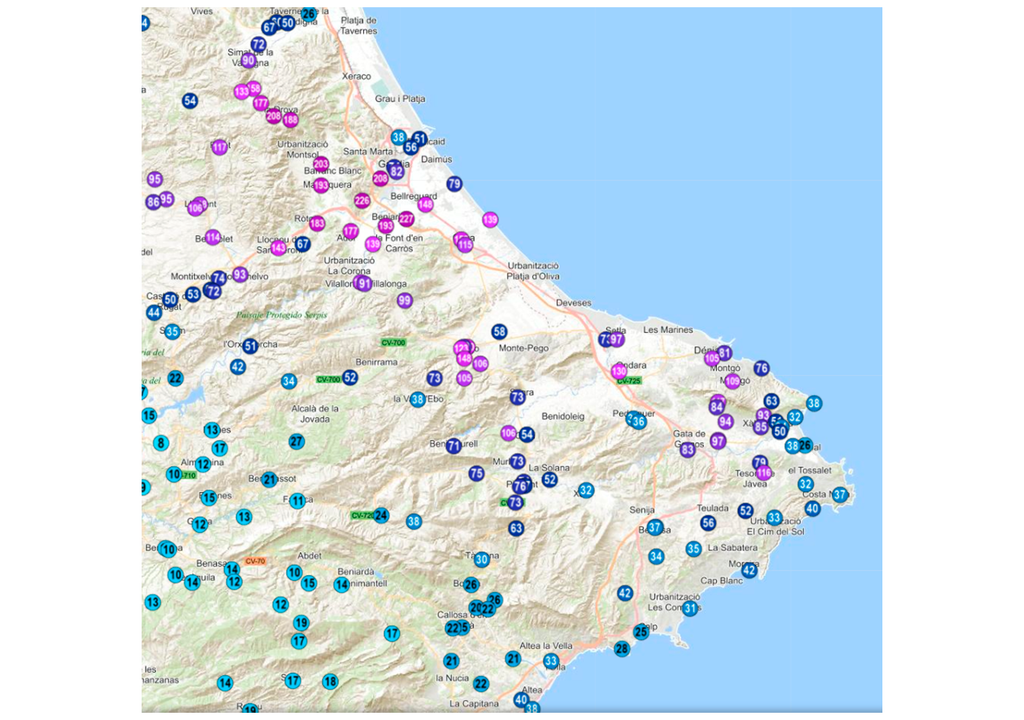1024x720 pixels.
Task: Select the 30 marker at Tàrbena
Action: (482, 559)
